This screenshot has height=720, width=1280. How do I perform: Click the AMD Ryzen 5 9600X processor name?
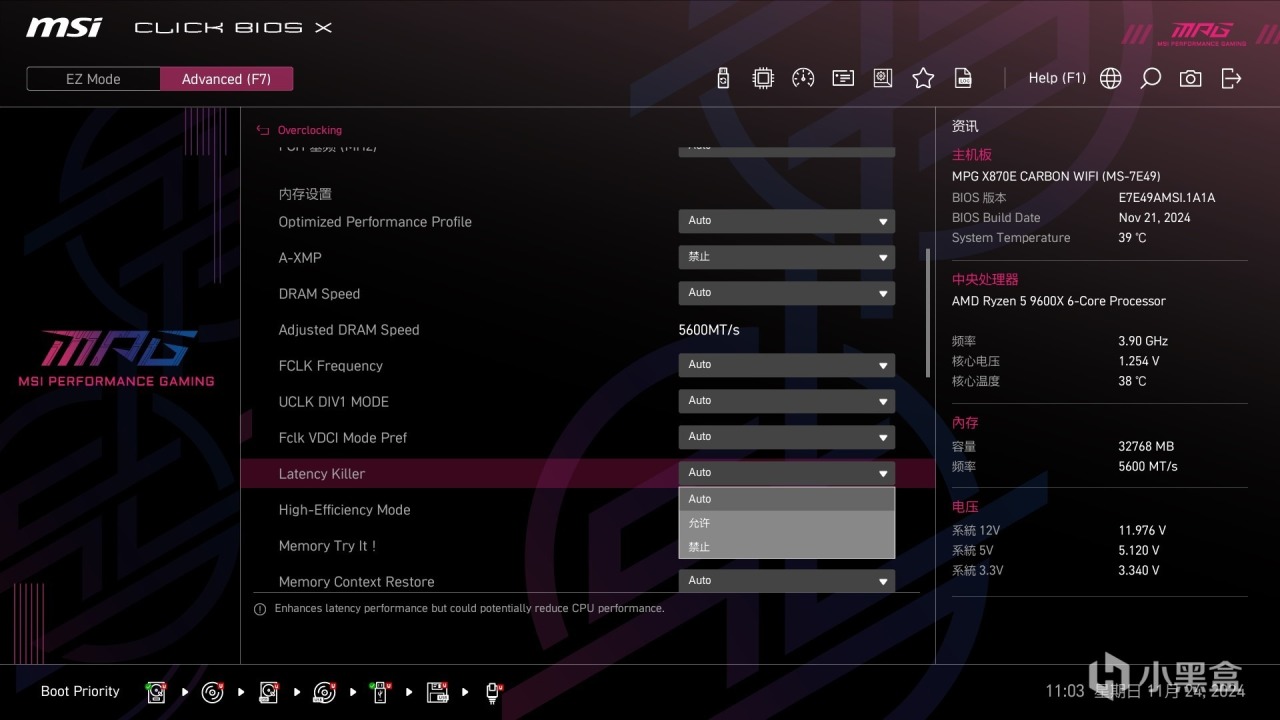pyautogui.click(x=1059, y=301)
